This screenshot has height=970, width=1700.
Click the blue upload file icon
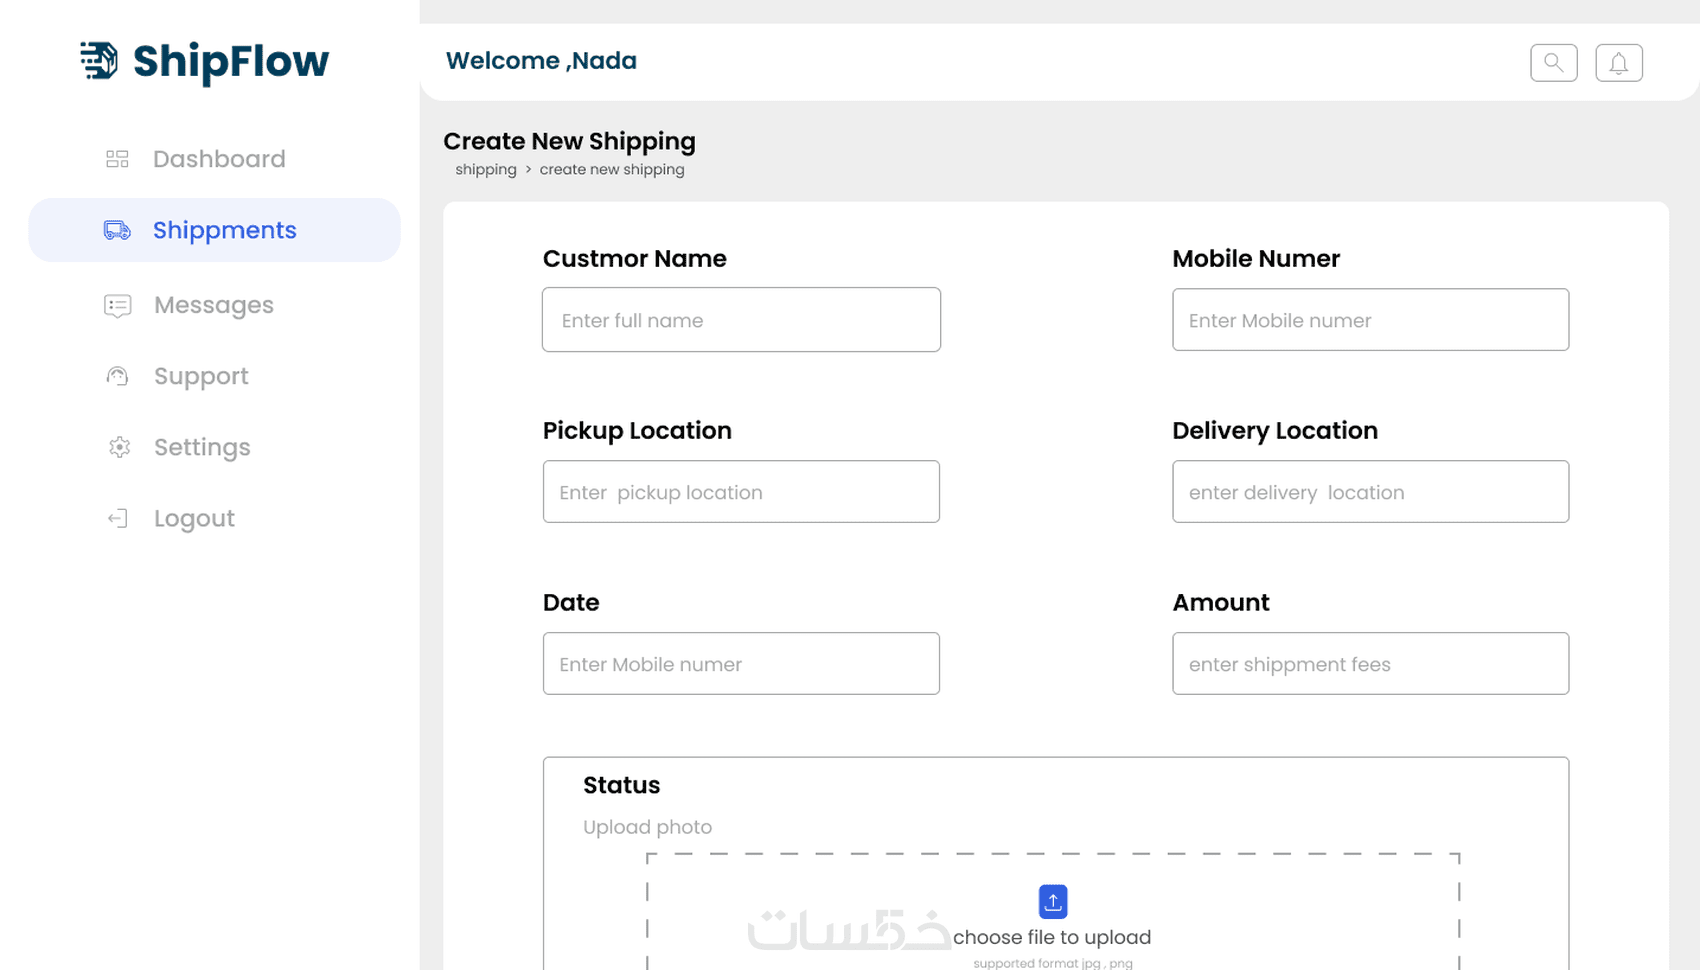pyautogui.click(x=1052, y=901)
